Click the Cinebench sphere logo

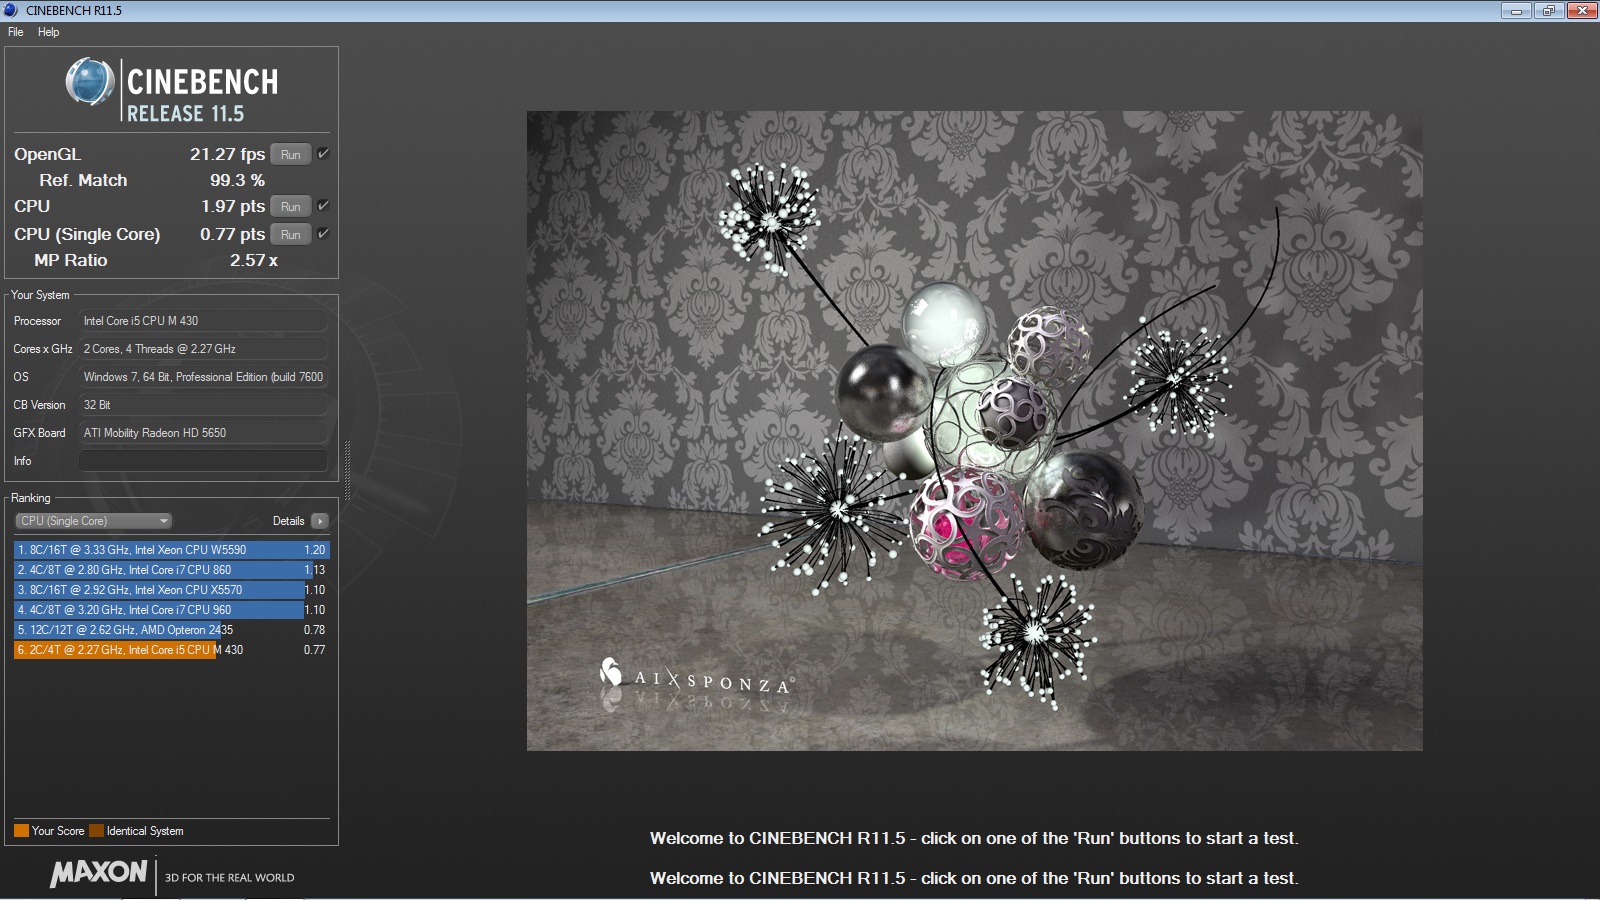(90, 82)
